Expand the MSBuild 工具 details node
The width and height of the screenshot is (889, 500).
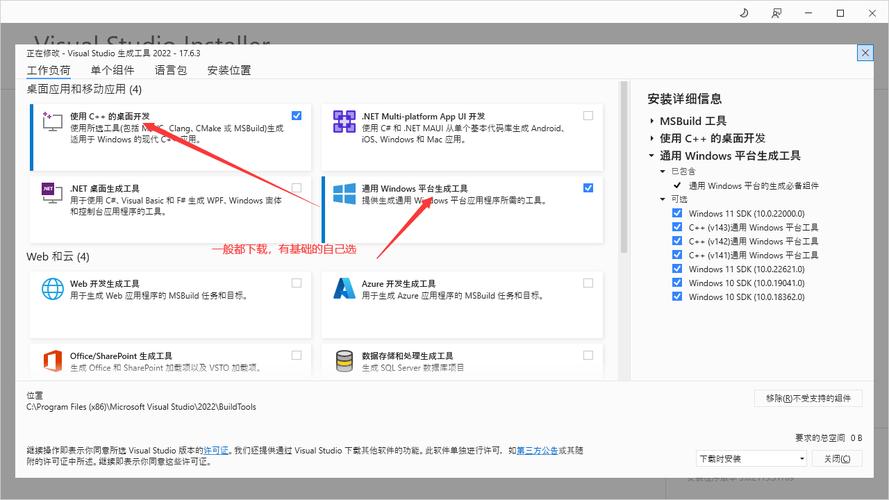(652, 121)
